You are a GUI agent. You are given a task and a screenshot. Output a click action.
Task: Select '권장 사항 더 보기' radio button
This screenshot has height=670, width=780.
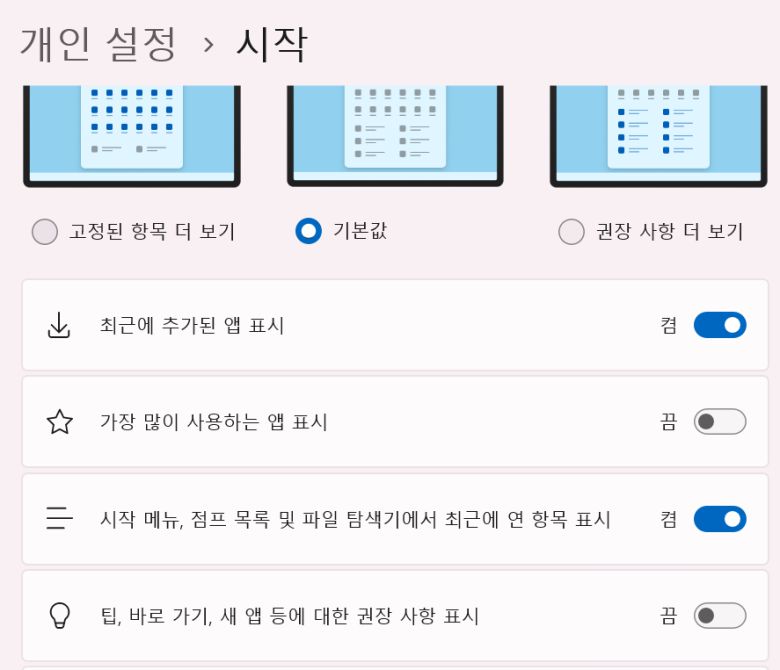[x=571, y=232]
